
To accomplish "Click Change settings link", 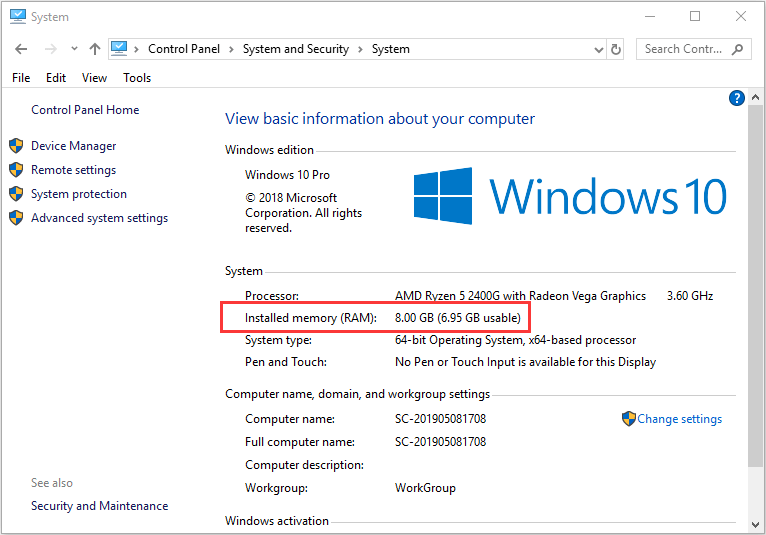I will [680, 419].
